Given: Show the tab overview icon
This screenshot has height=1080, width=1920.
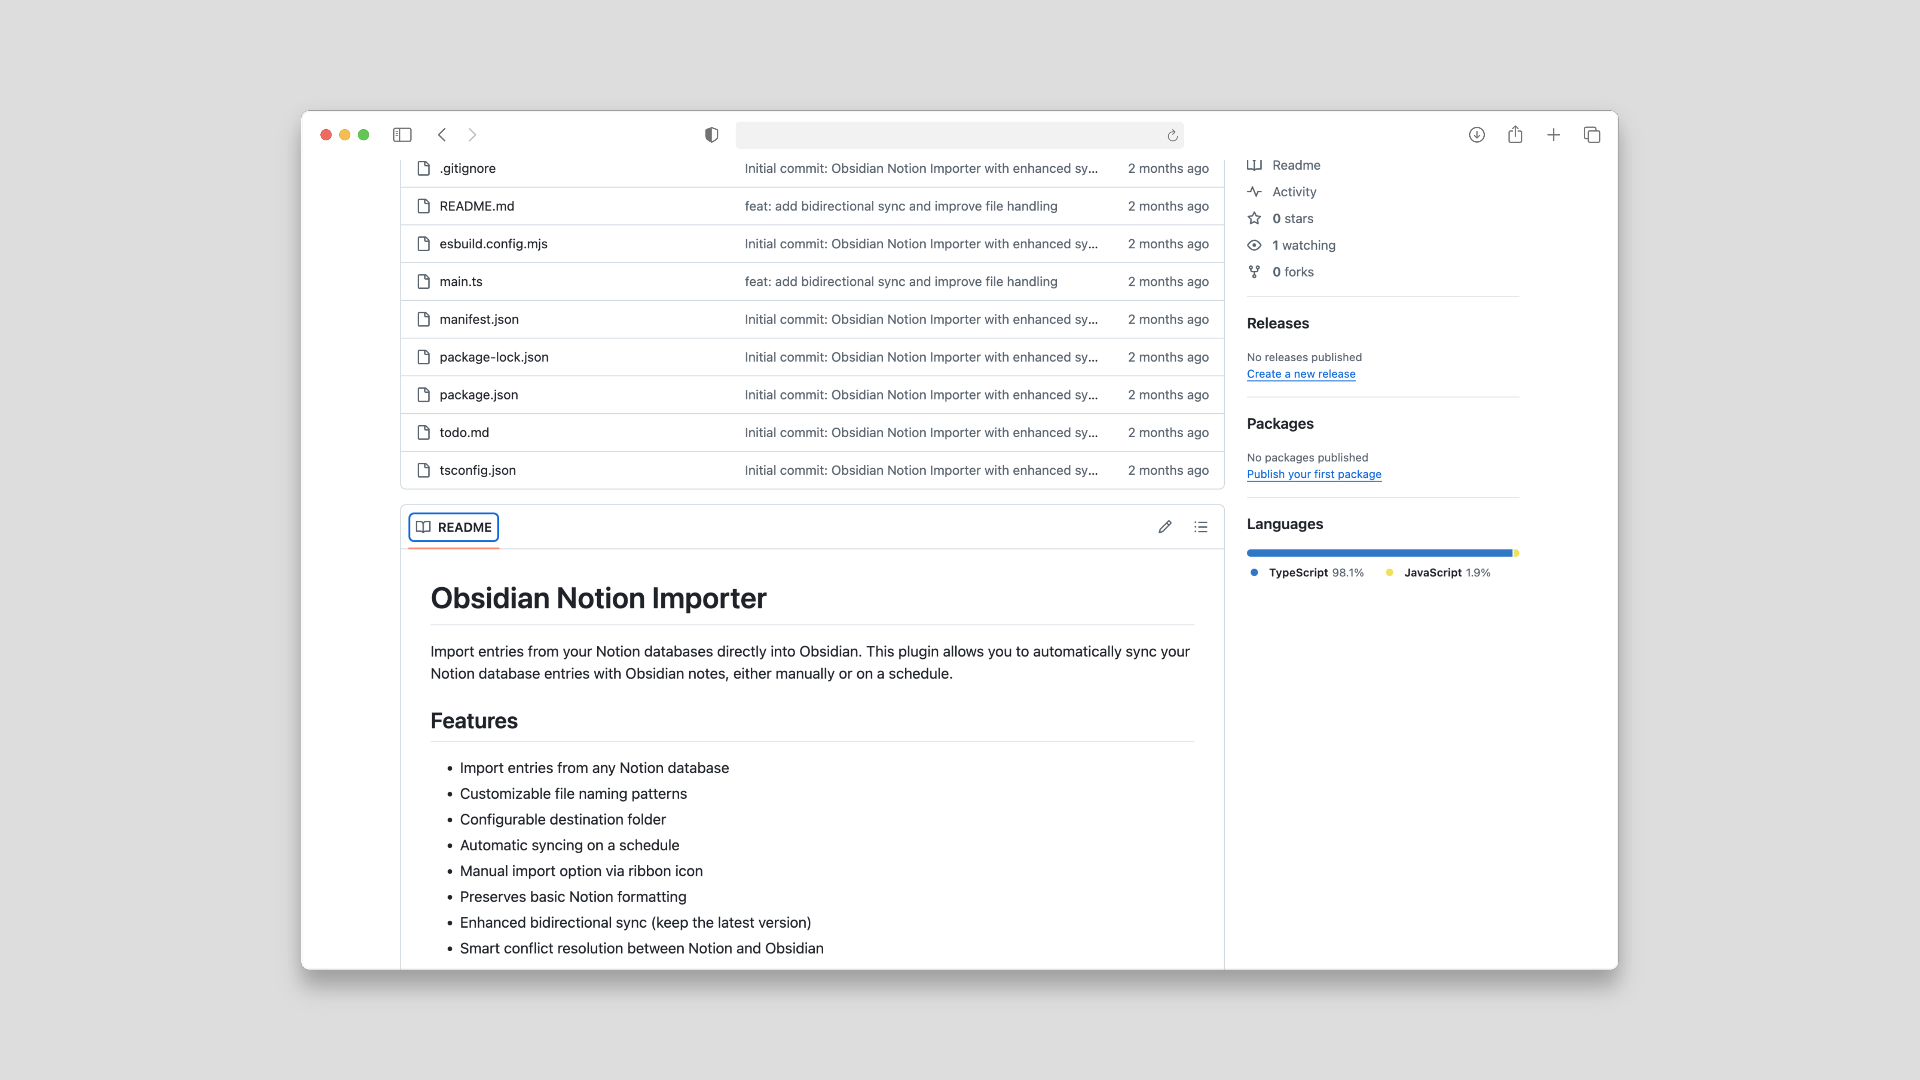Looking at the screenshot, I should click(x=1592, y=135).
